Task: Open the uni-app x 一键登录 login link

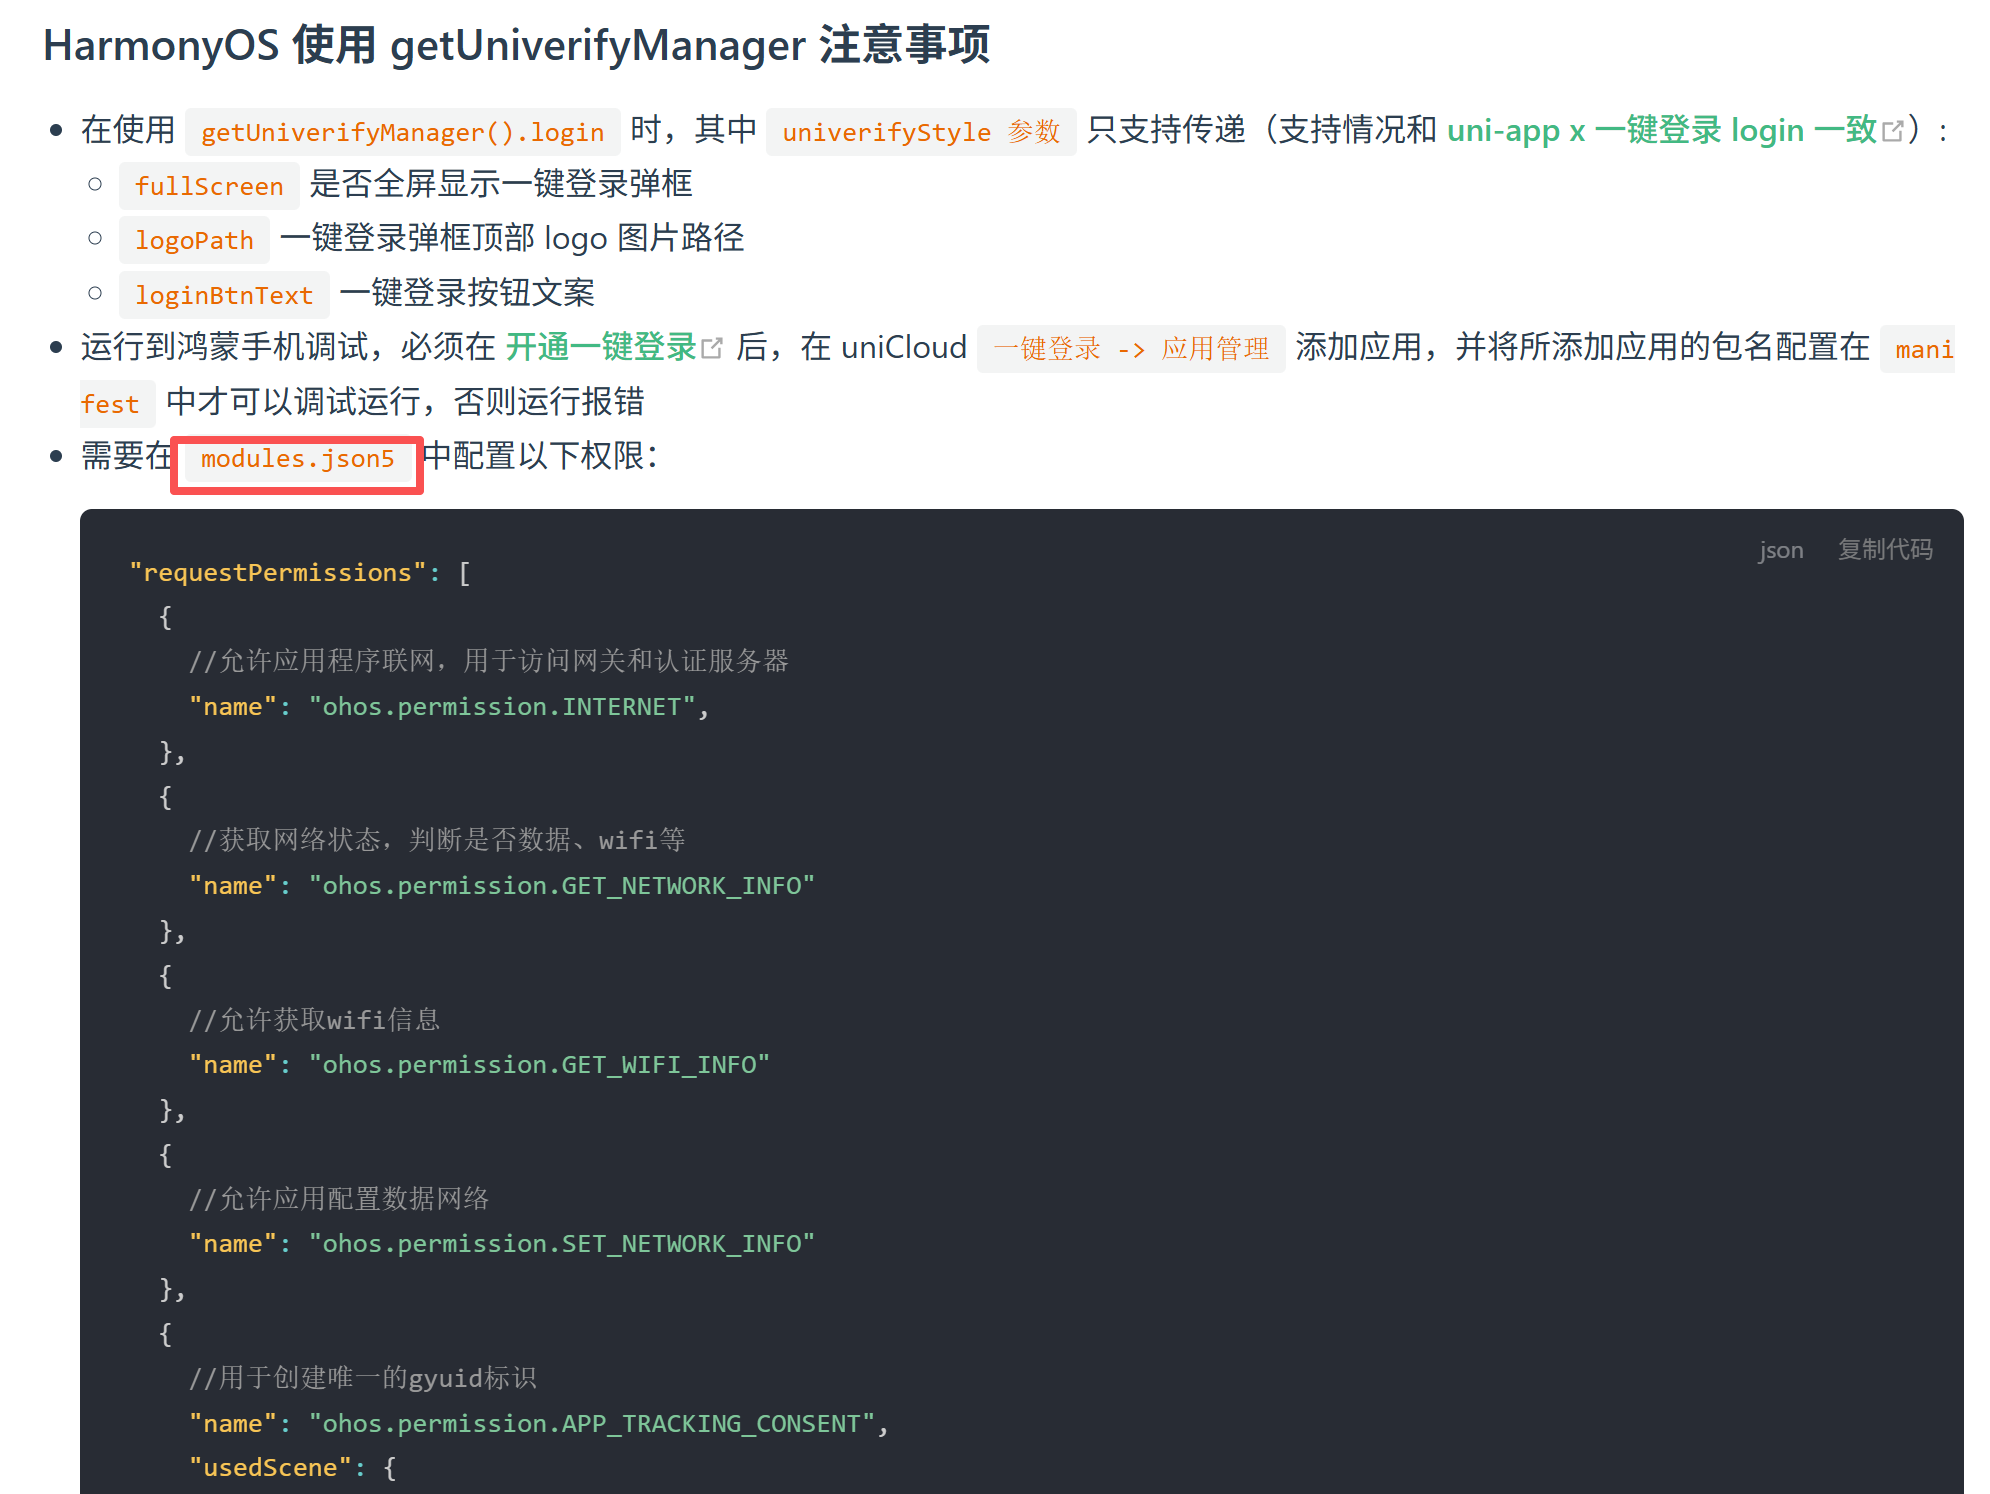Action: tap(1663, 130)
